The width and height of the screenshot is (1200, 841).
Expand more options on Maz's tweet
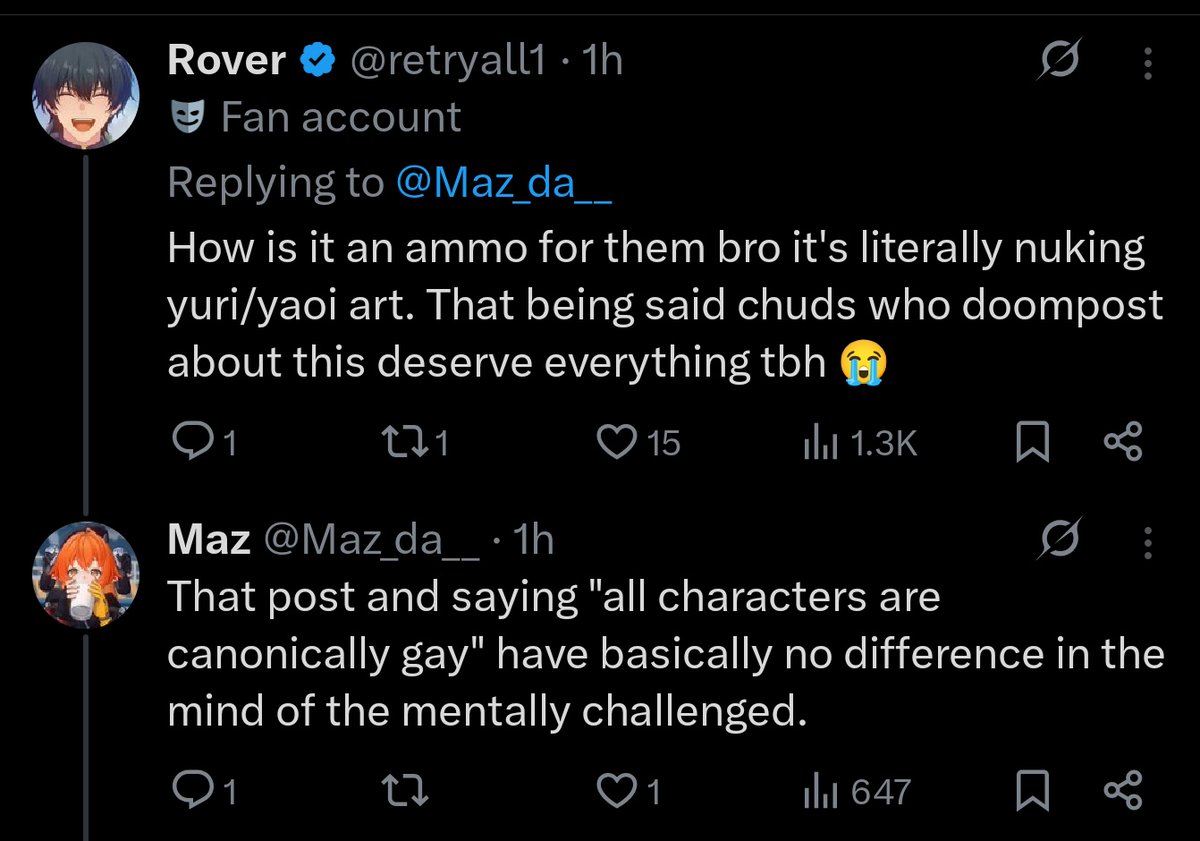tap(1146, 543)
